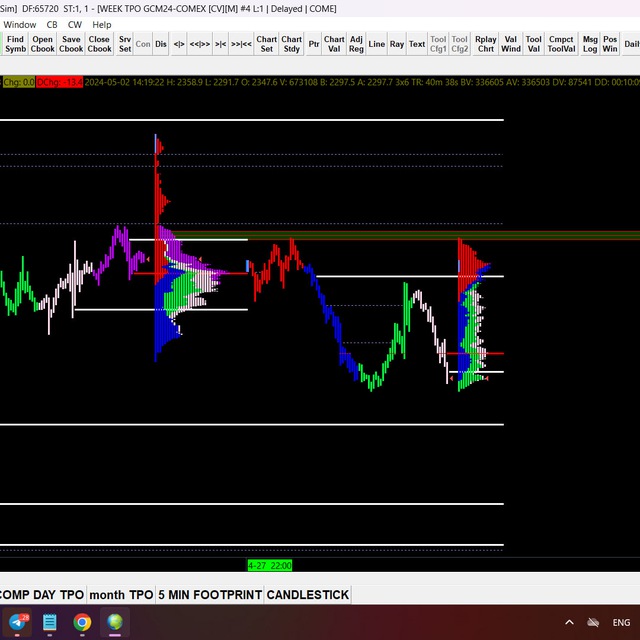Click the >|< compress spacing button
This screenshot has height=640, width=640.
click(220, 44)
